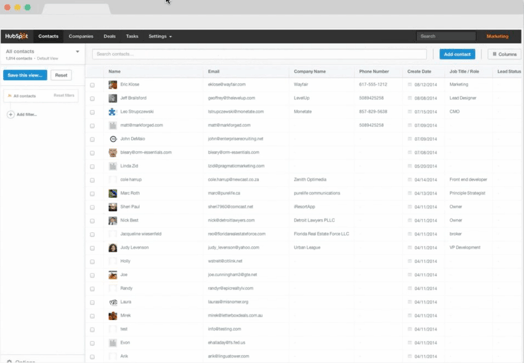Focus the Search contacts field

[x=259, y=54]
